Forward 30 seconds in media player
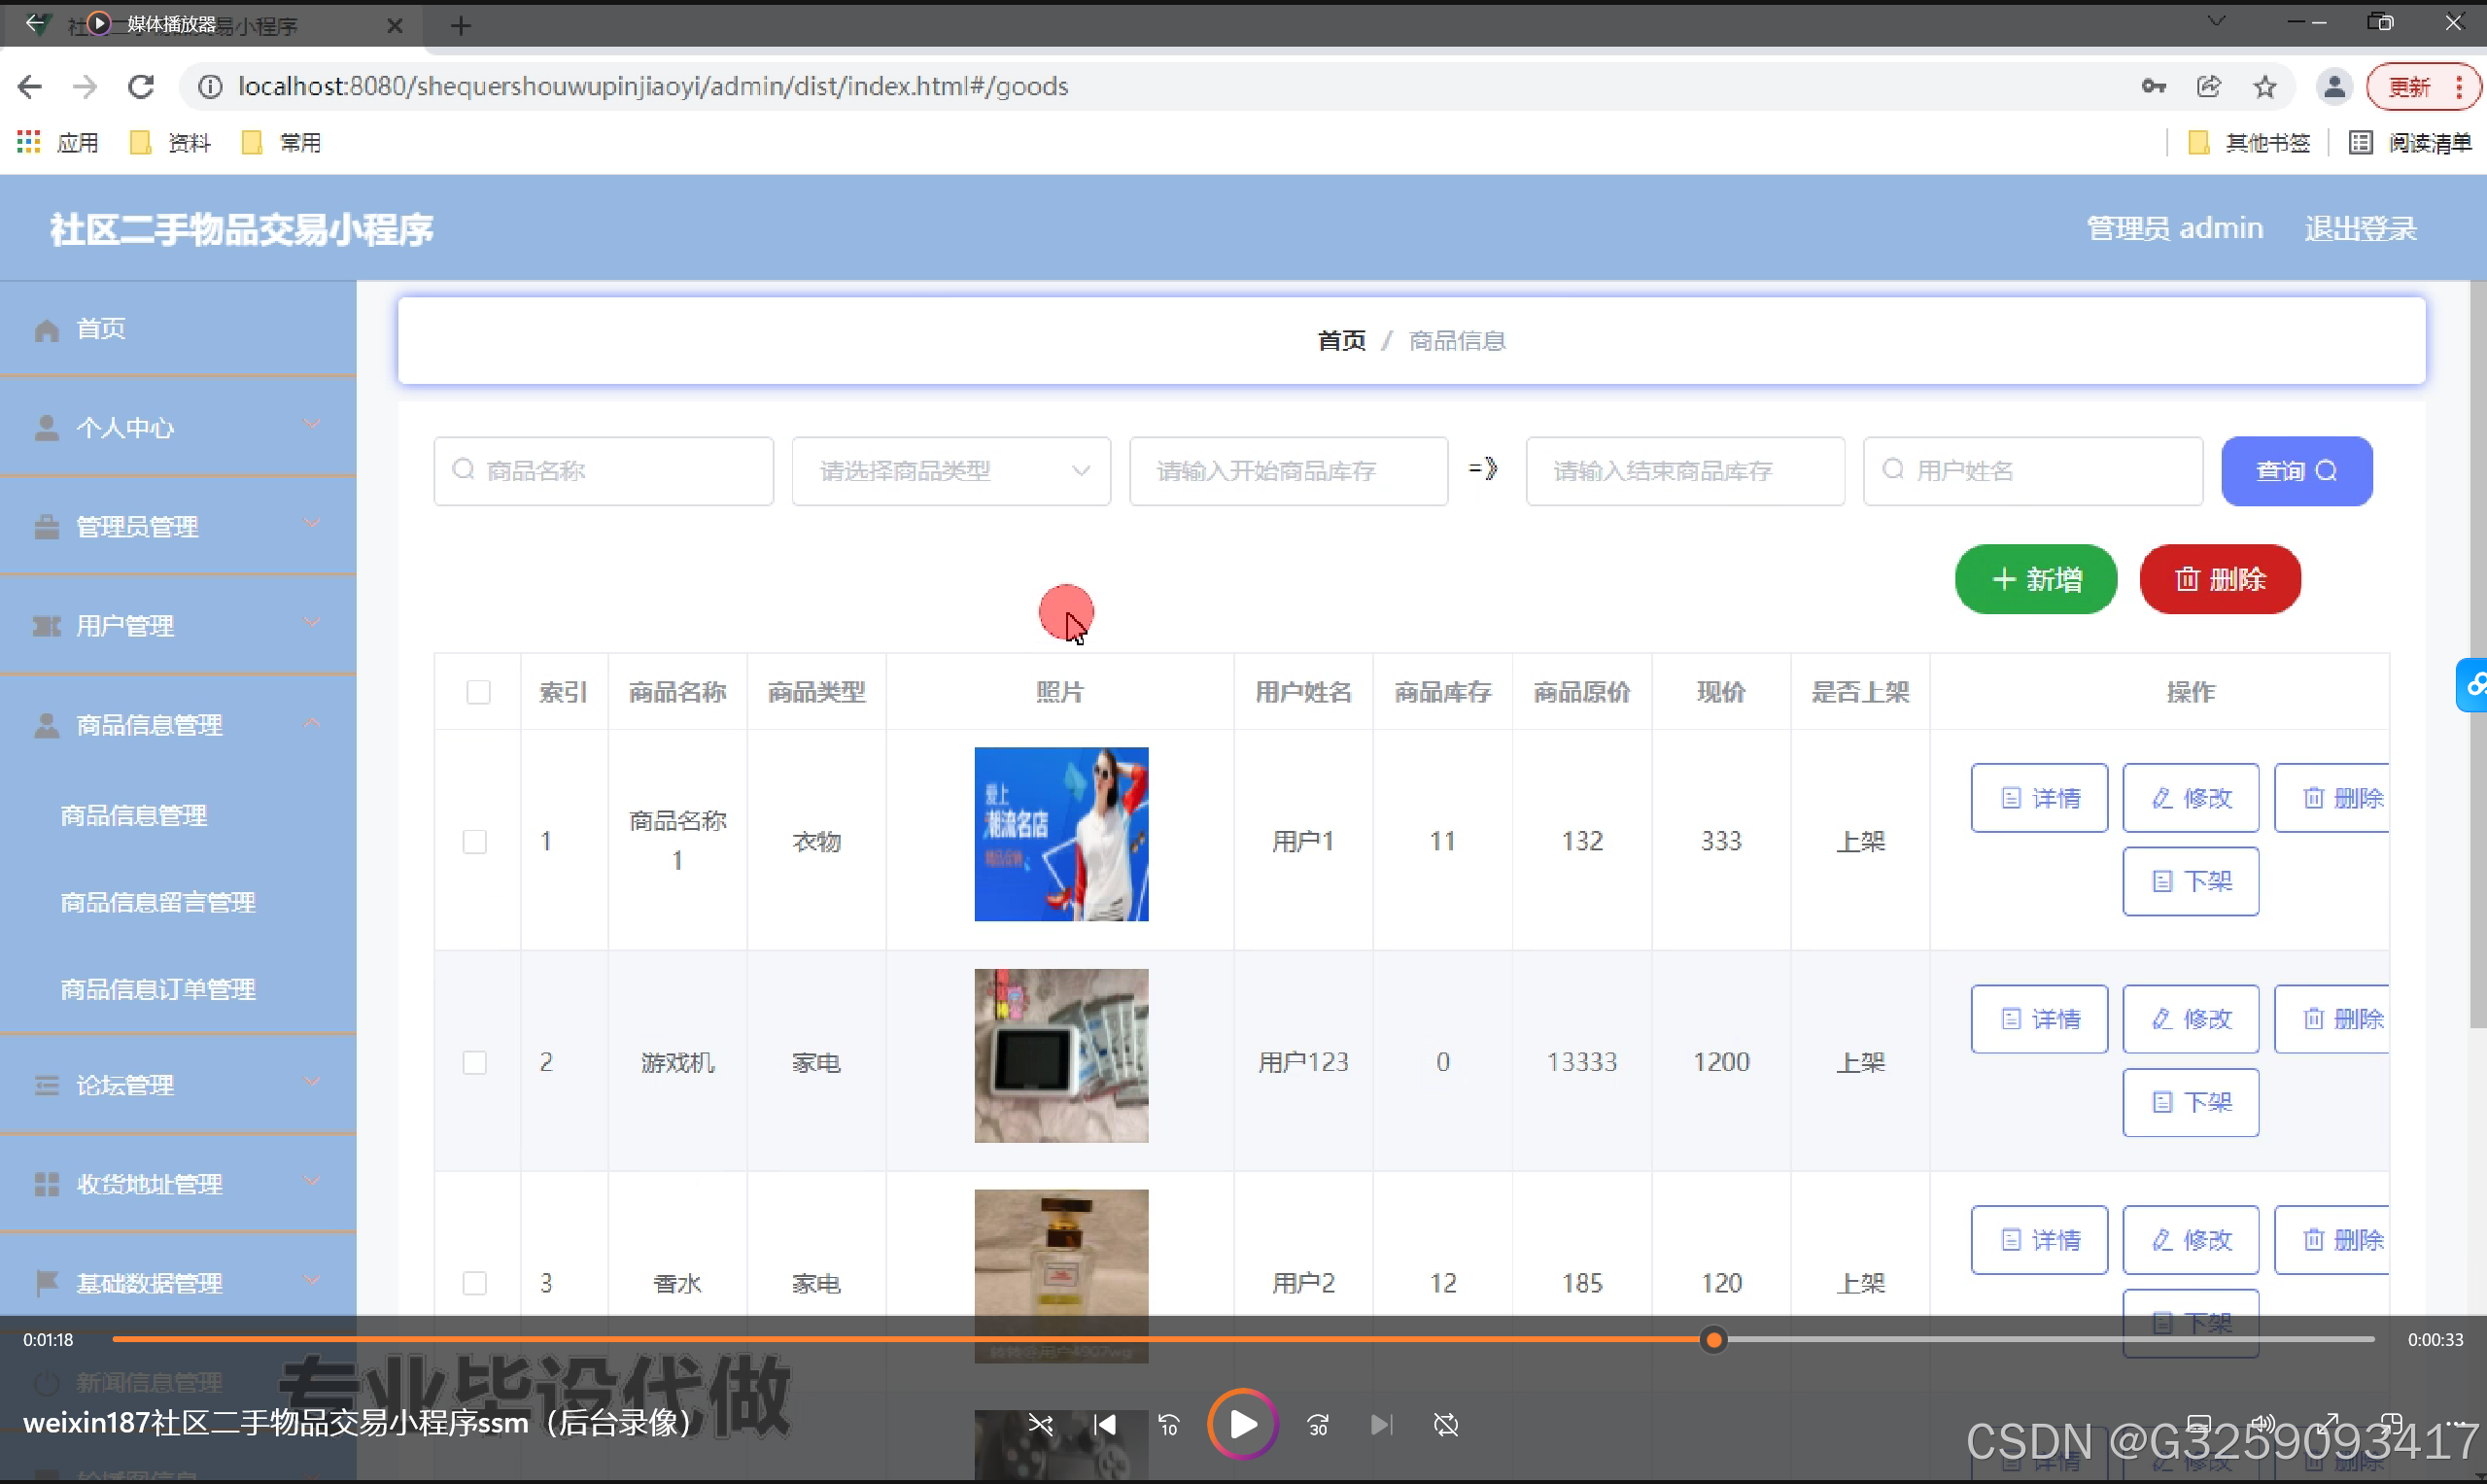2487x1484 pixels. pos(1318,1424)
